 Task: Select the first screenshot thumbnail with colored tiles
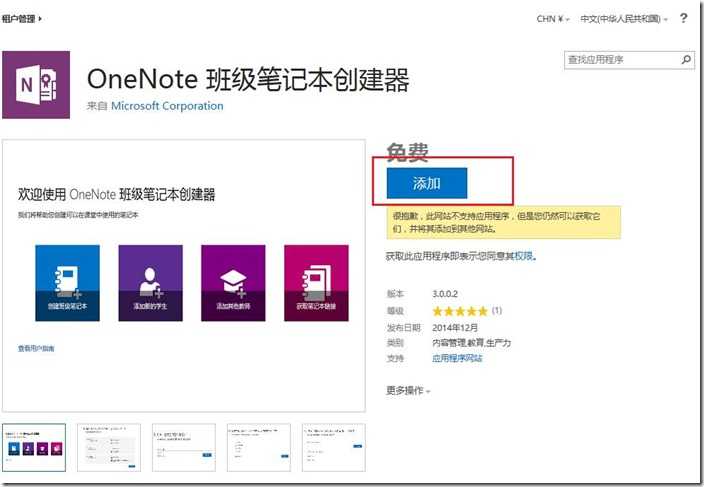(34, 448)
